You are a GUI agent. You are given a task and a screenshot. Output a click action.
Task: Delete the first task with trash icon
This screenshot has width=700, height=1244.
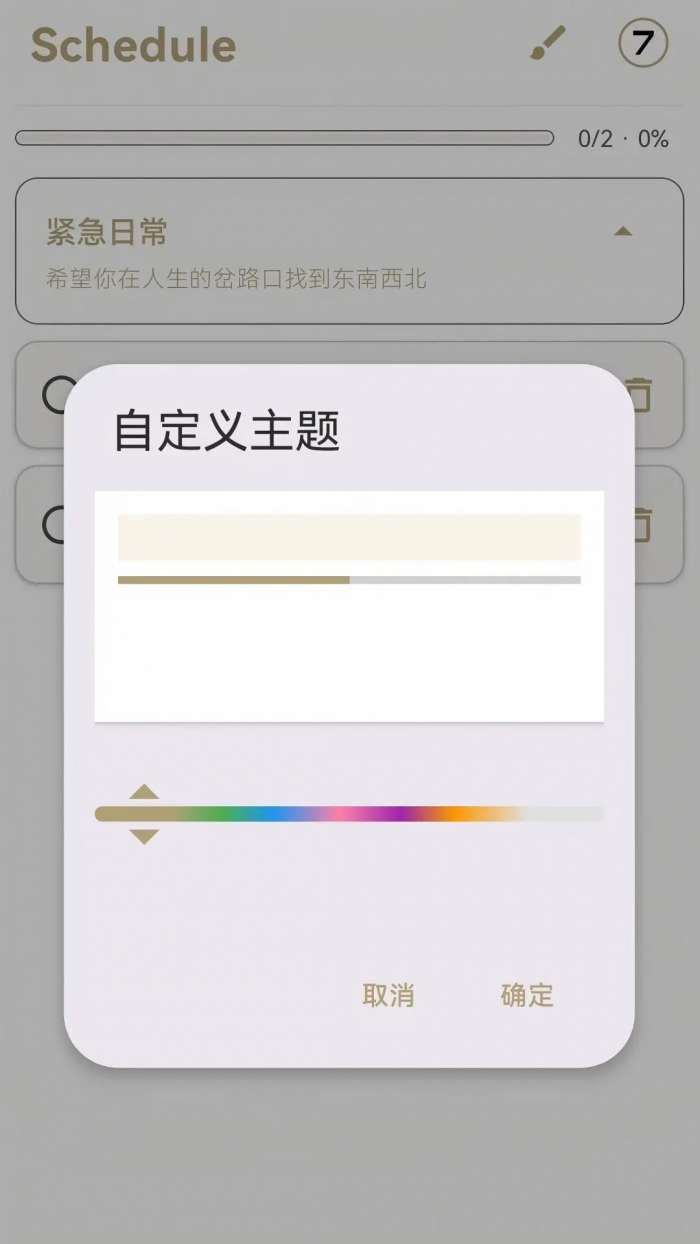639,394
